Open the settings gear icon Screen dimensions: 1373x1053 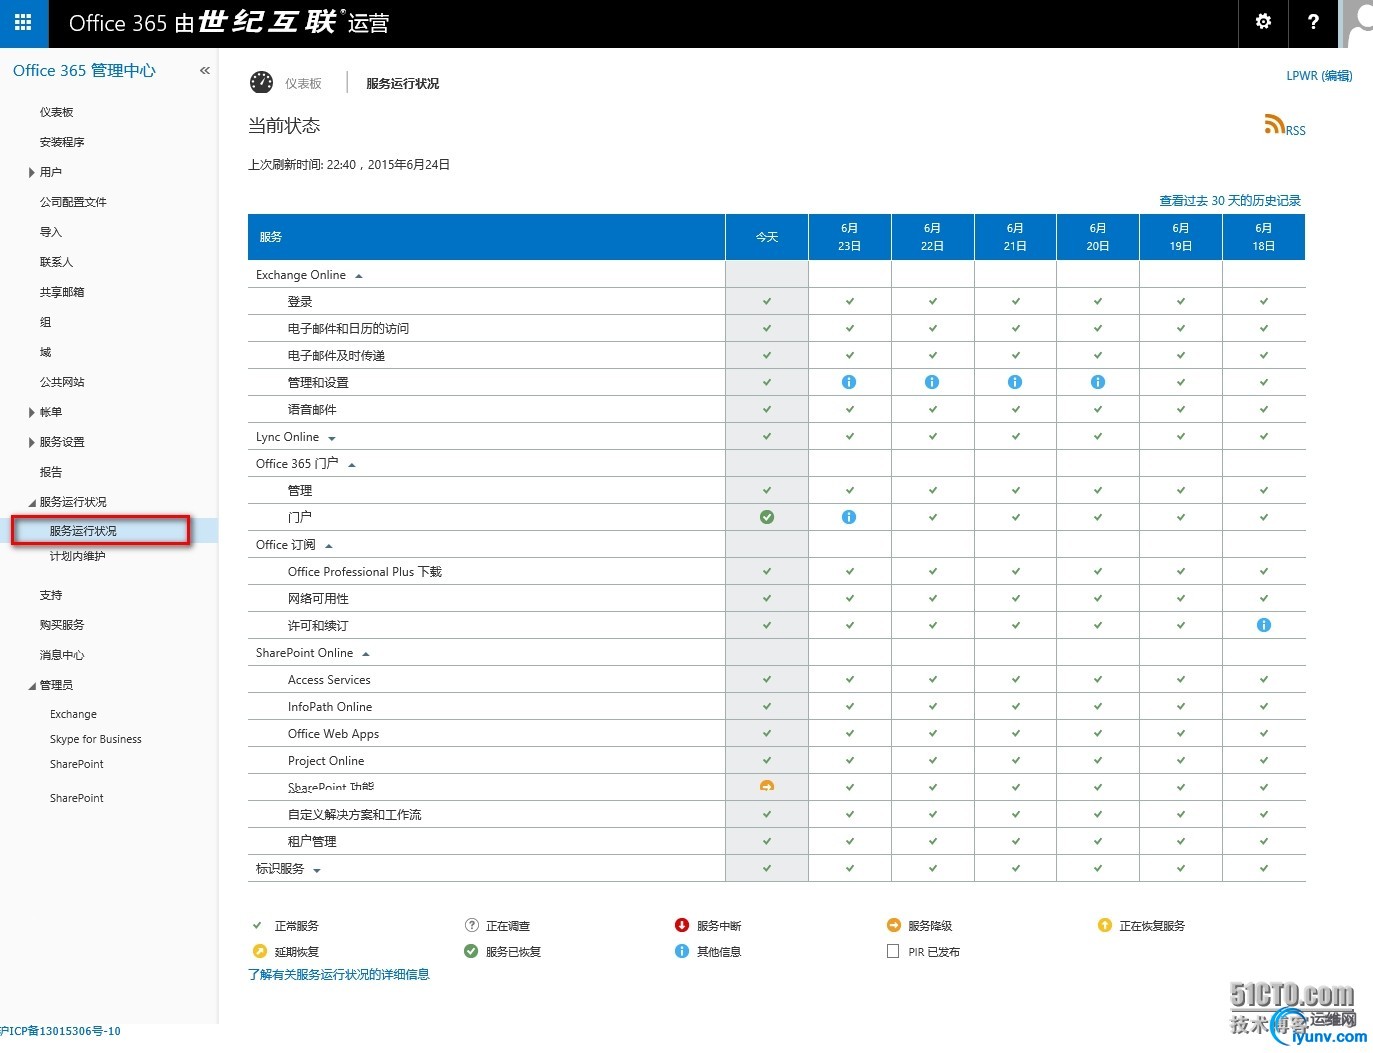1263,22
